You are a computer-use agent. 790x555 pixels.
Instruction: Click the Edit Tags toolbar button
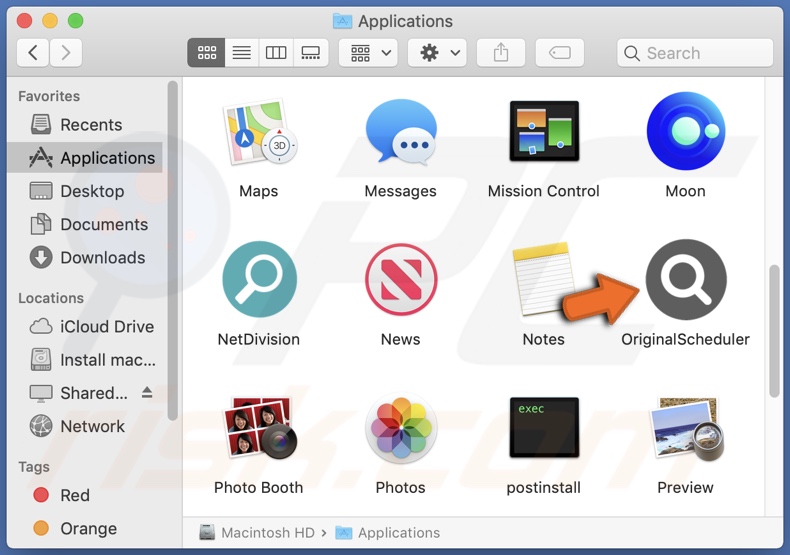tap(559, 52)
